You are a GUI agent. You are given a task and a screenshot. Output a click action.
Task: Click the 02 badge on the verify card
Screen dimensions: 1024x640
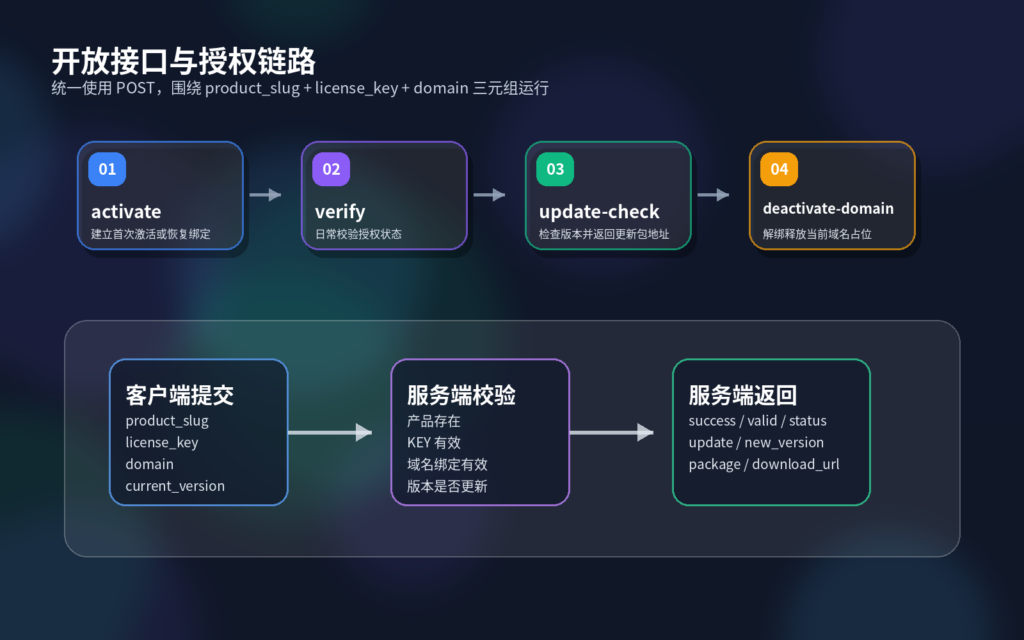330,169
